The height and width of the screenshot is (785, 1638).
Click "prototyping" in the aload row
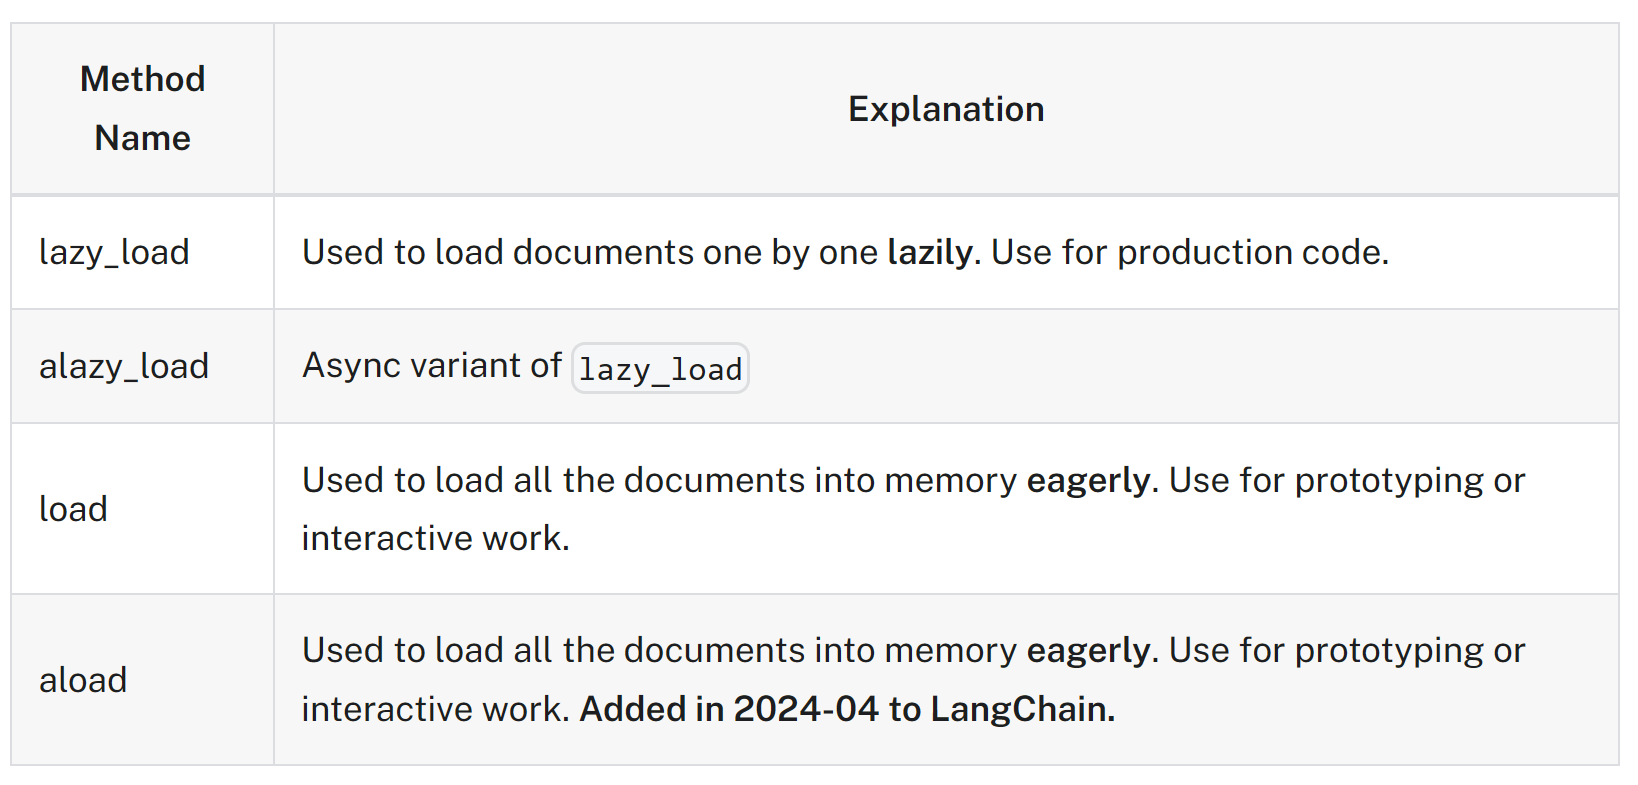tap(1388, 650)
